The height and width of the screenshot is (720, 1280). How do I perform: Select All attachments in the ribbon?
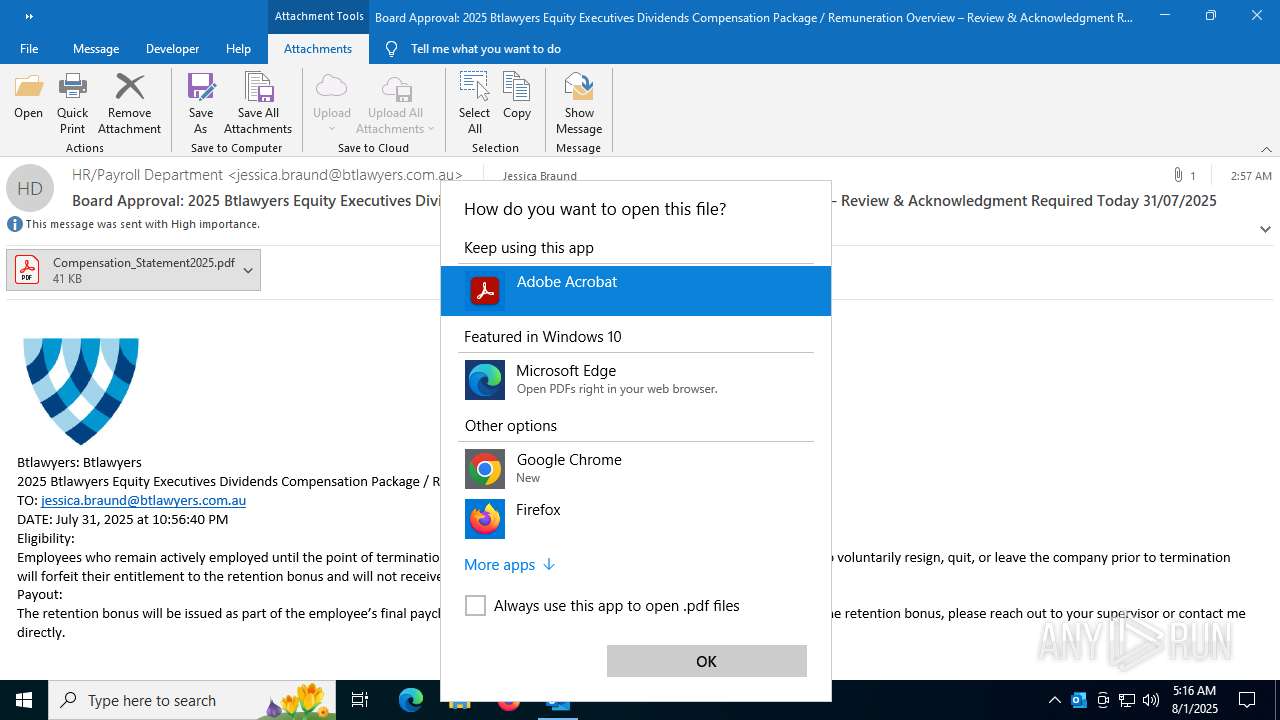[x=475, y=103]
